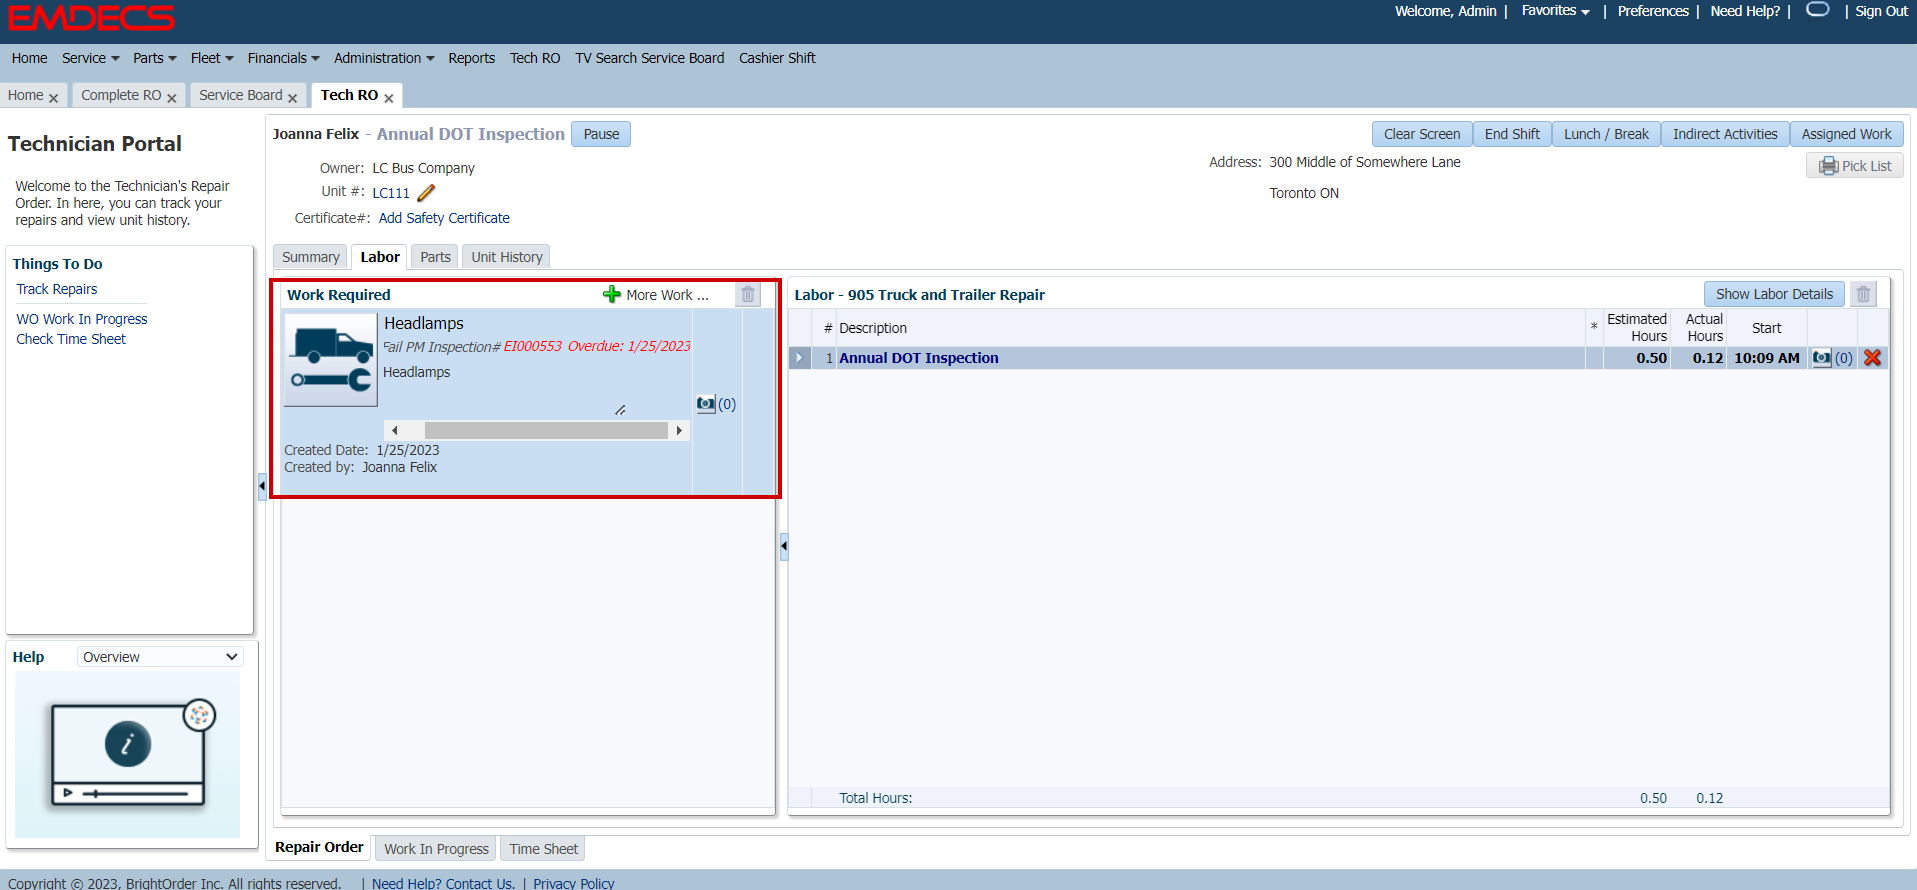Viewport: 1917px width, 890px height.
Task: Open the Fleet dropdown menu
Action: [212, 58]
